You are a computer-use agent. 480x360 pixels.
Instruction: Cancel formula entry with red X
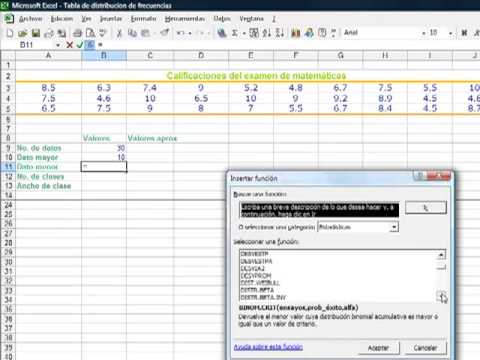(69, 45)
